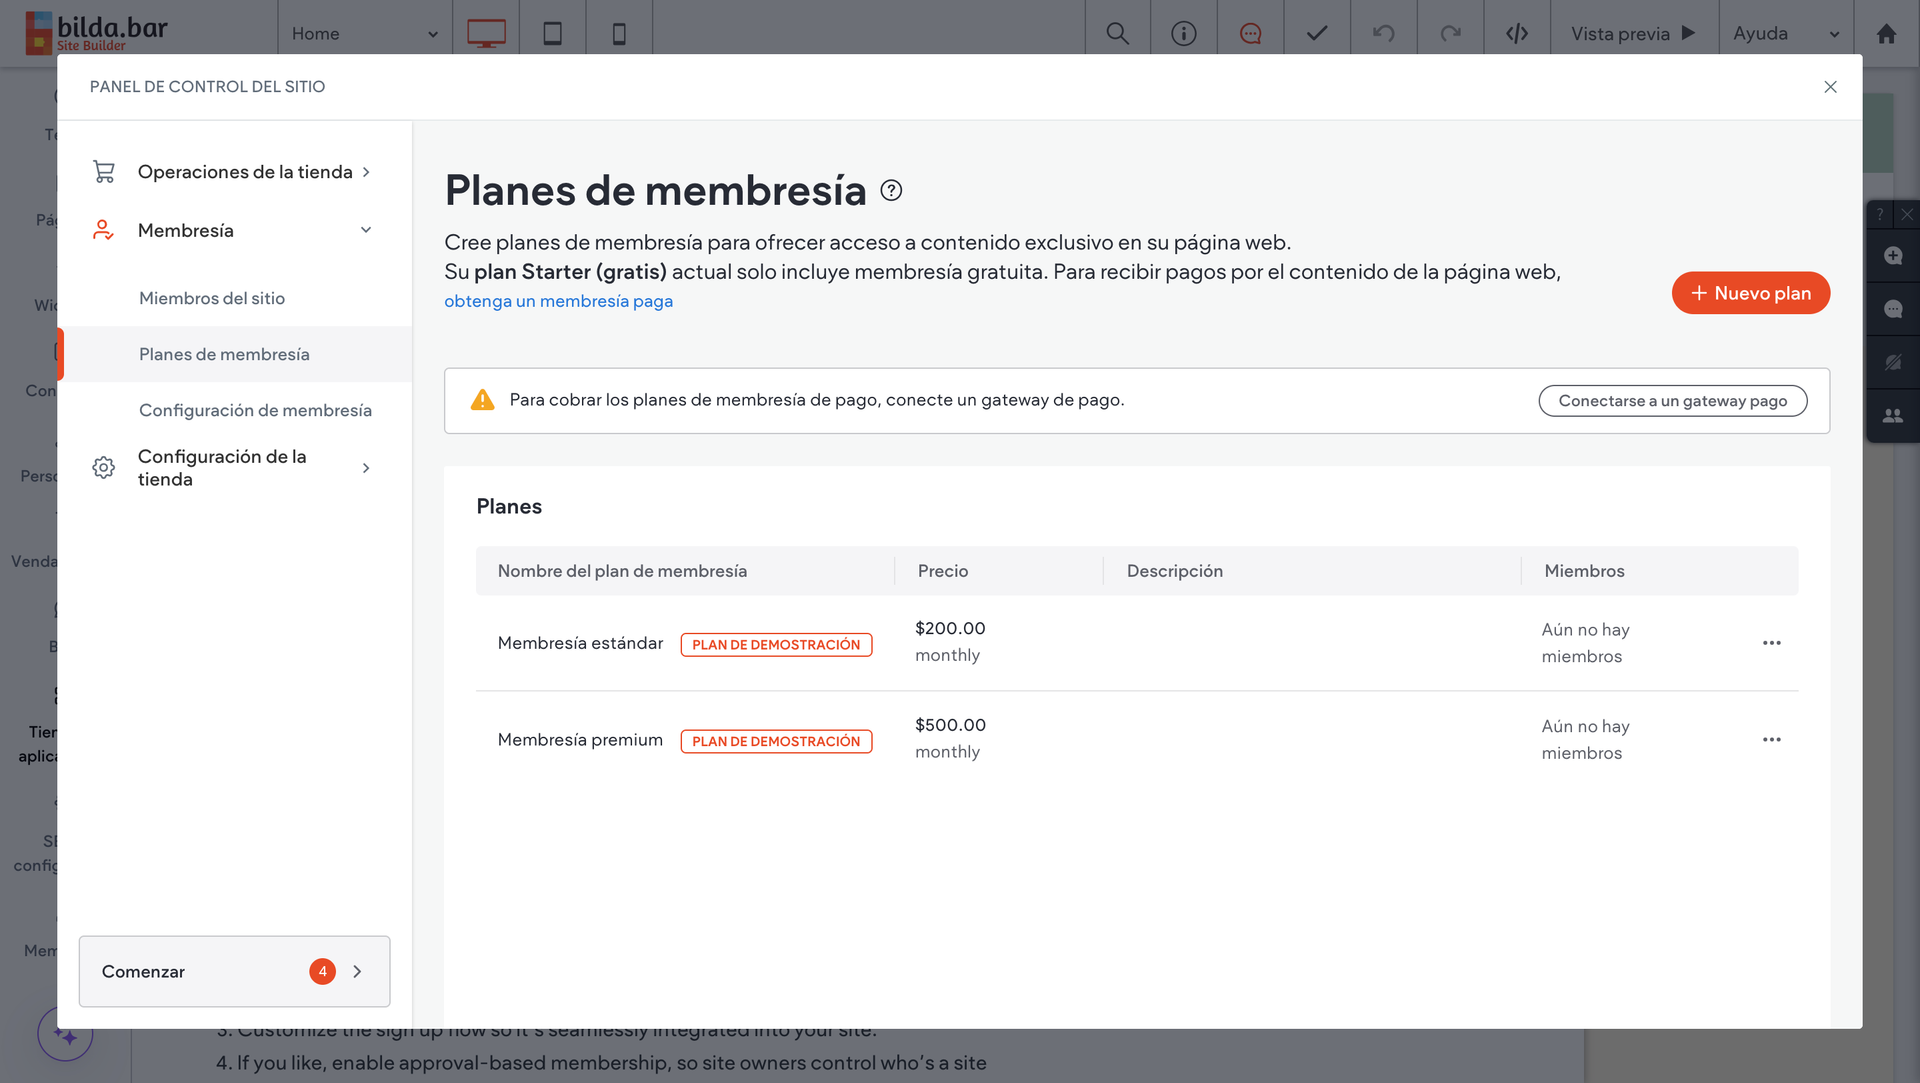The image size is (1920, 1083).
Task: Expand Configuración de la tienda chevron
Action: (366, 468)
